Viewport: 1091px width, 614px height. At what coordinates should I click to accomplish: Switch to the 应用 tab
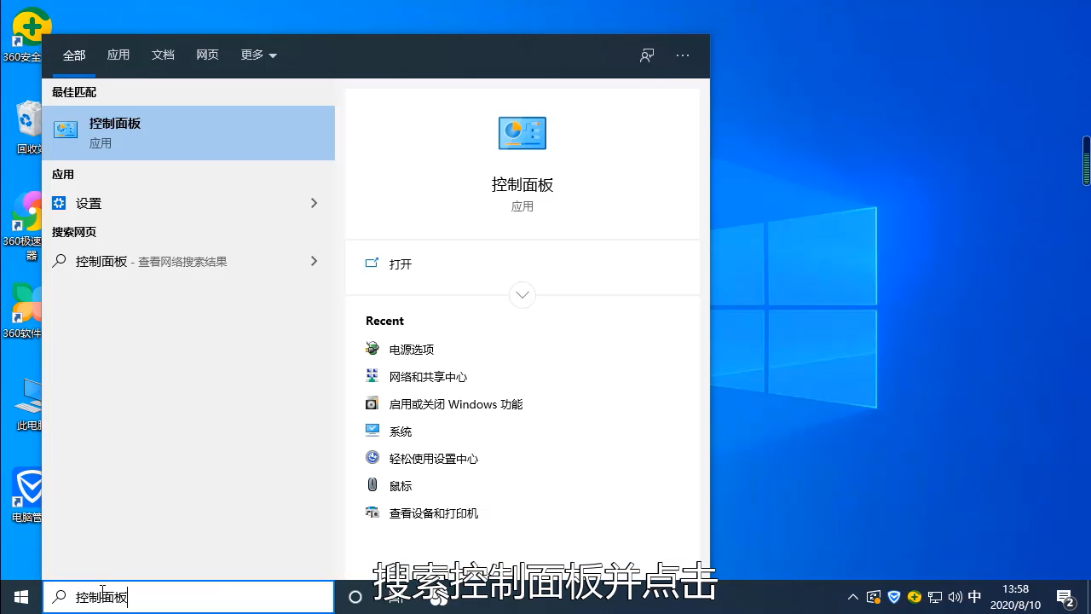tap(118, 55)
